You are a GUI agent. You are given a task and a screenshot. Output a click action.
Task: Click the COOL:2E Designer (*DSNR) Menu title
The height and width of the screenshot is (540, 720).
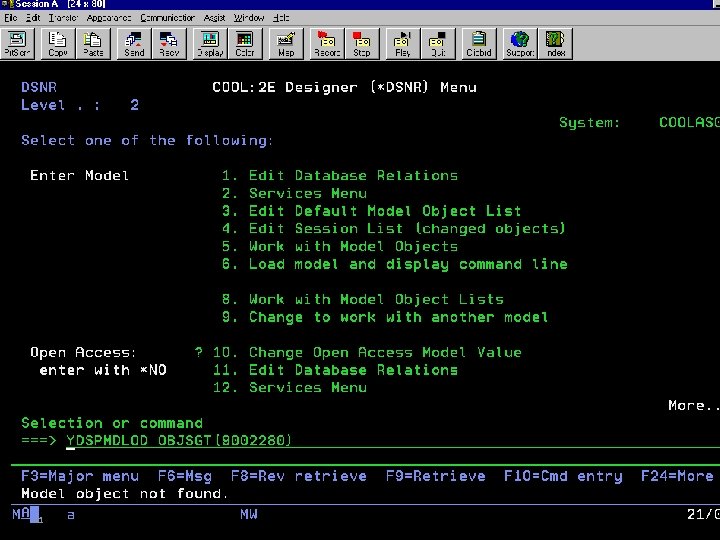344,87
